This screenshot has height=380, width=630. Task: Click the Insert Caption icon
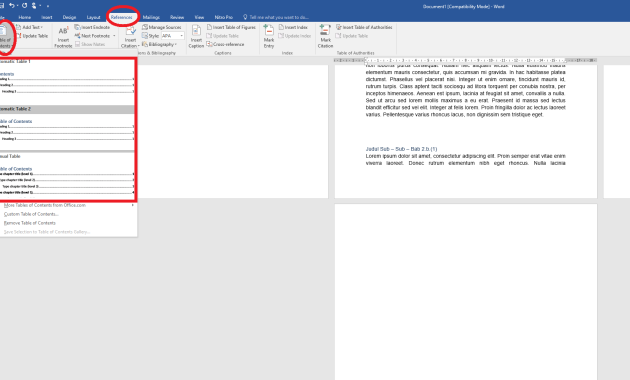pyautogui.click(x=196, y=31)
